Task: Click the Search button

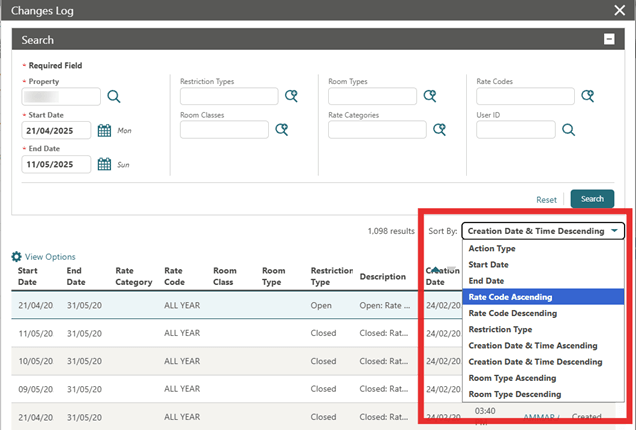Action: (x=592, y=199)
